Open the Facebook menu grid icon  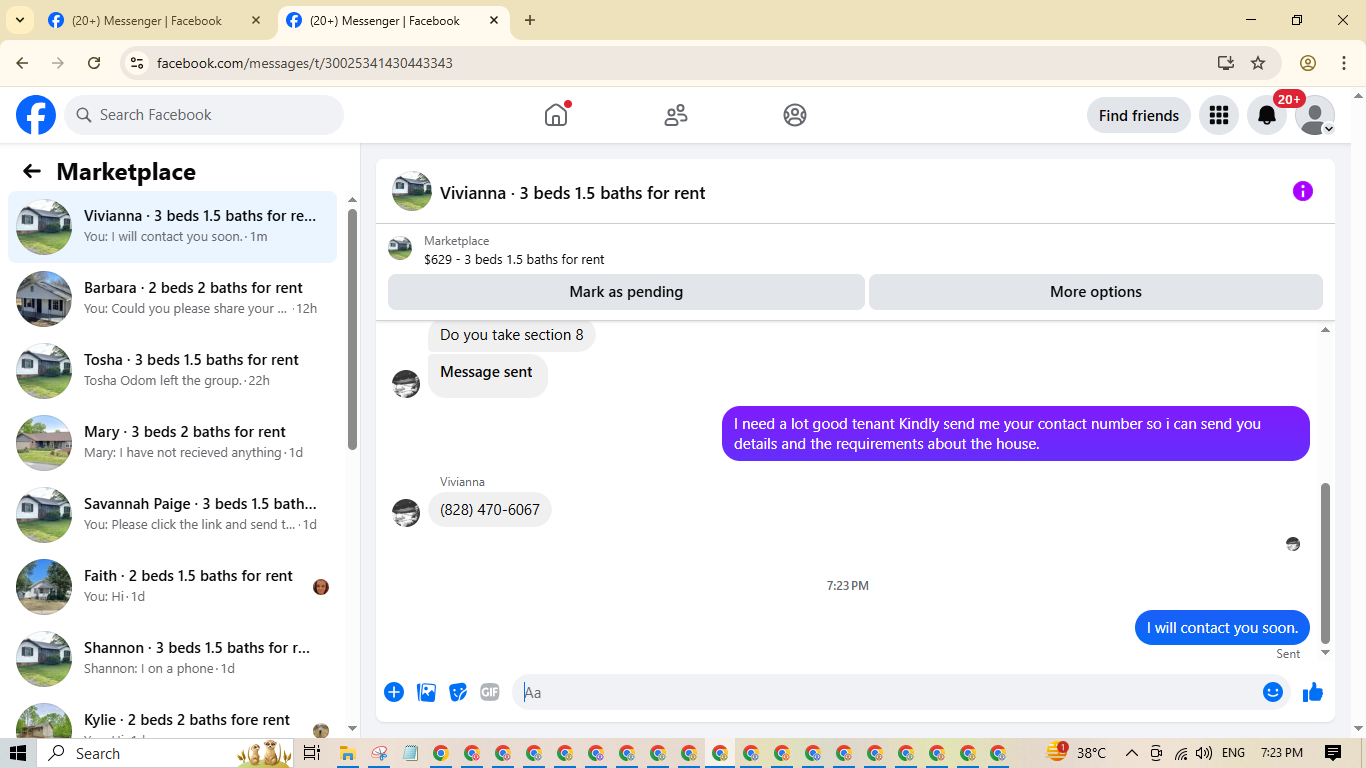[x=1218, y=115]
